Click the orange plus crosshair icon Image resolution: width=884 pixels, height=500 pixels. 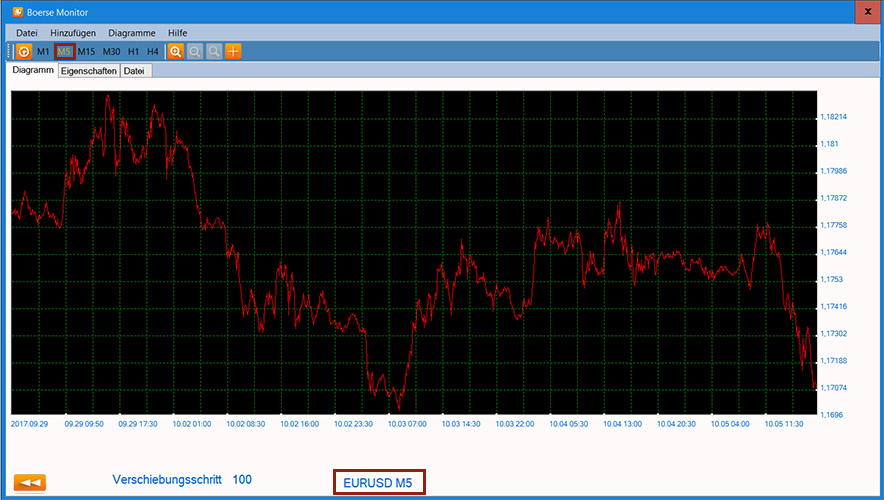233,51
